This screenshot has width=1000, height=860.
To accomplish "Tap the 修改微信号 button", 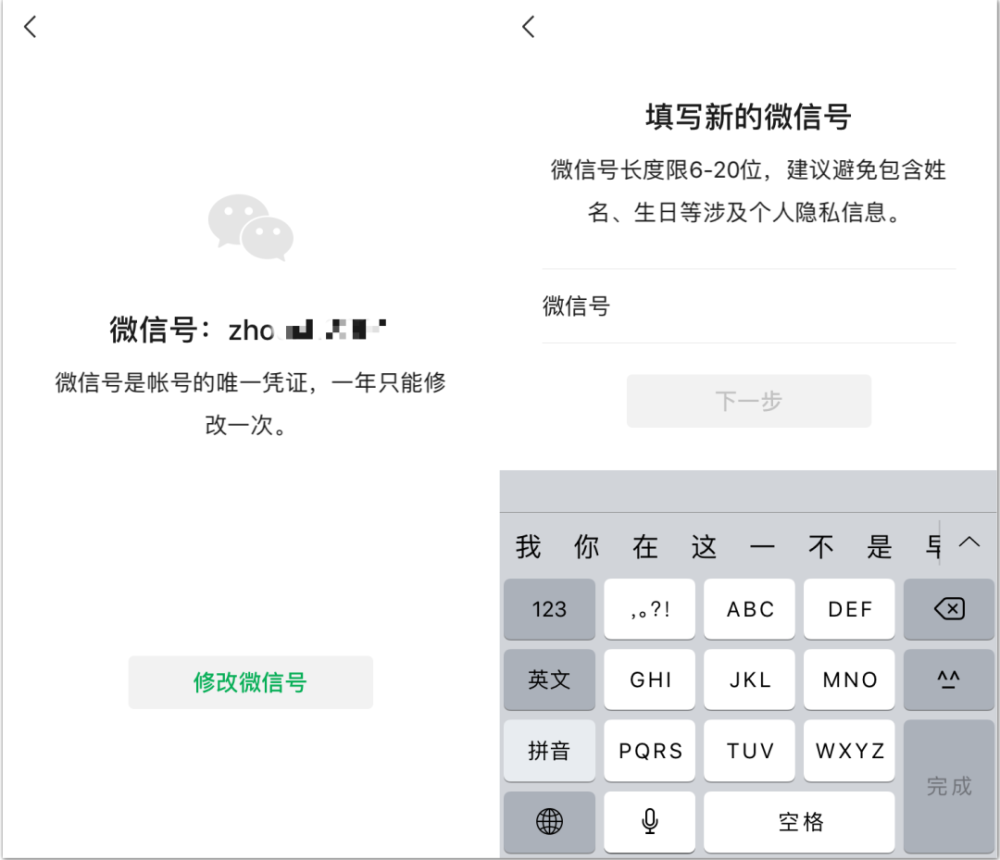I will [251, 682].
